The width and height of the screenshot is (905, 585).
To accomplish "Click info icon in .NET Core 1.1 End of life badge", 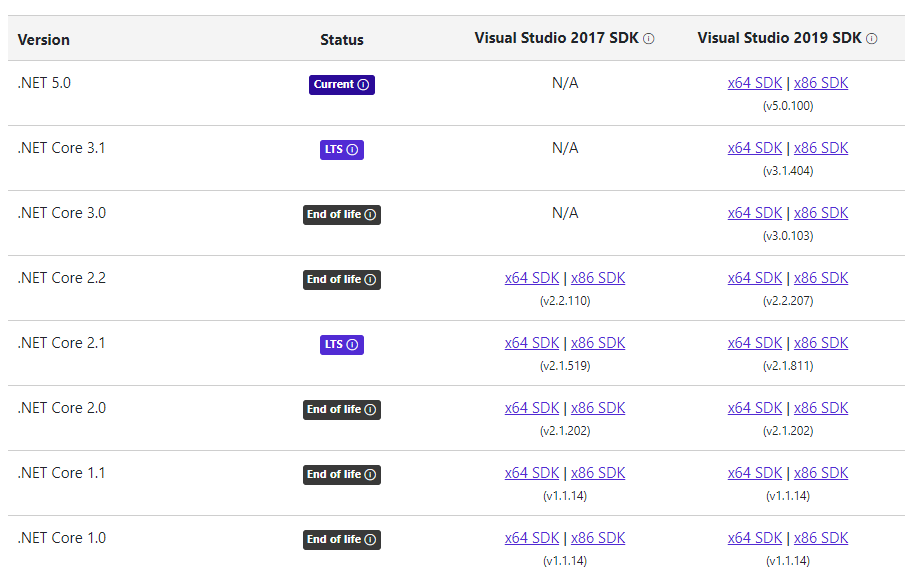I will pos(370,475).
